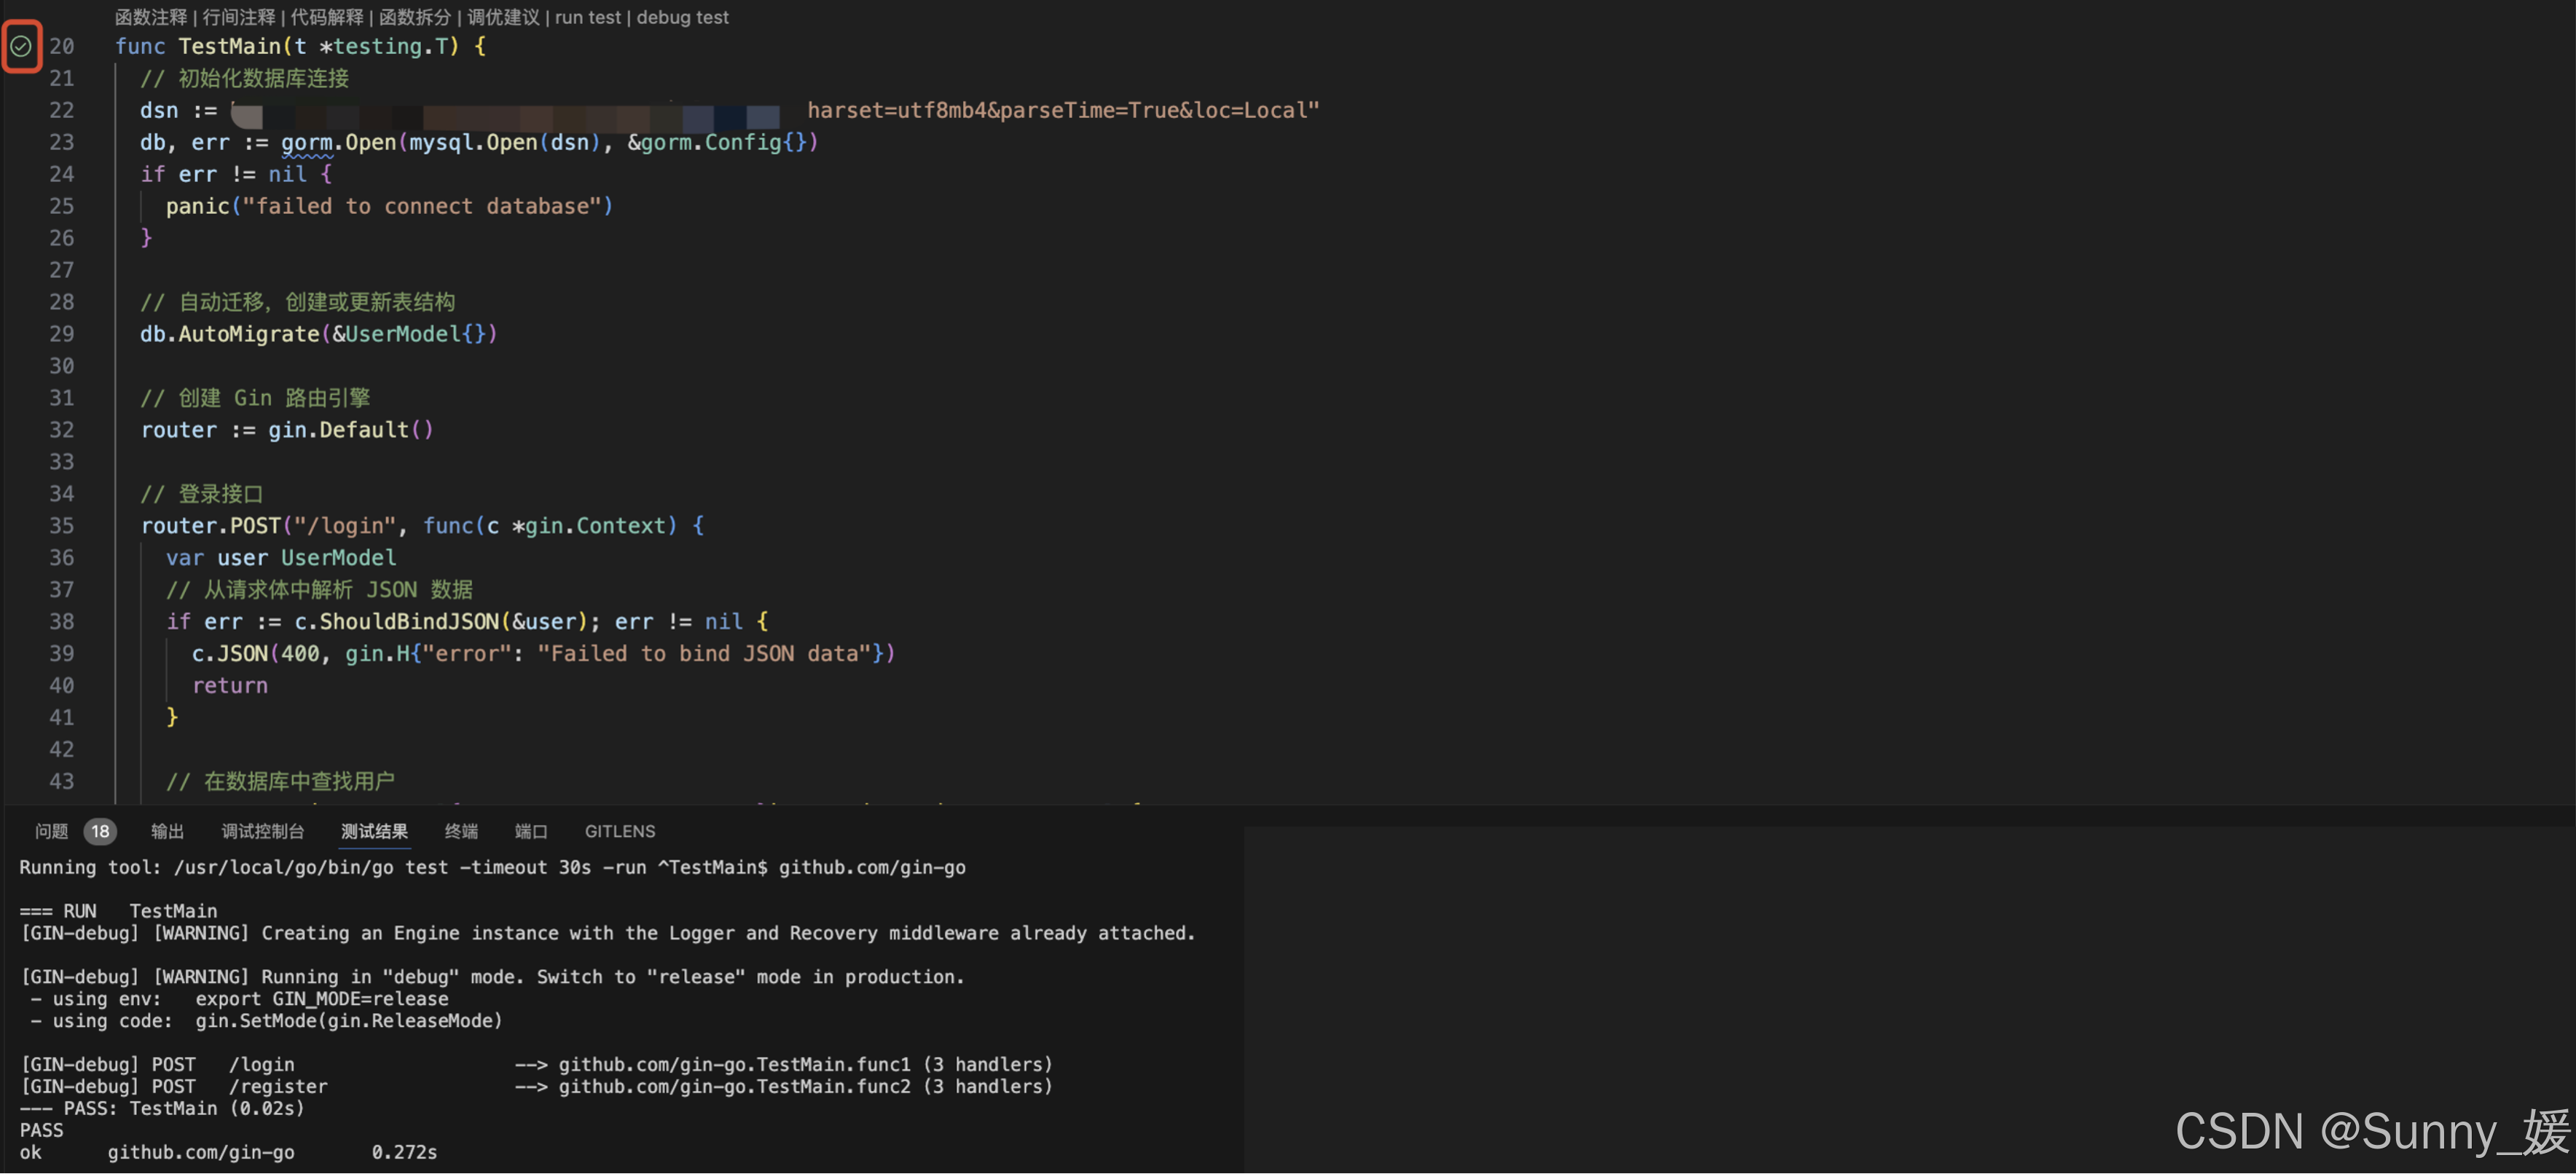The width and height of the screenshot is (2576, 1174).
Task: Switch to the 端口 tab
Action: 531,831
